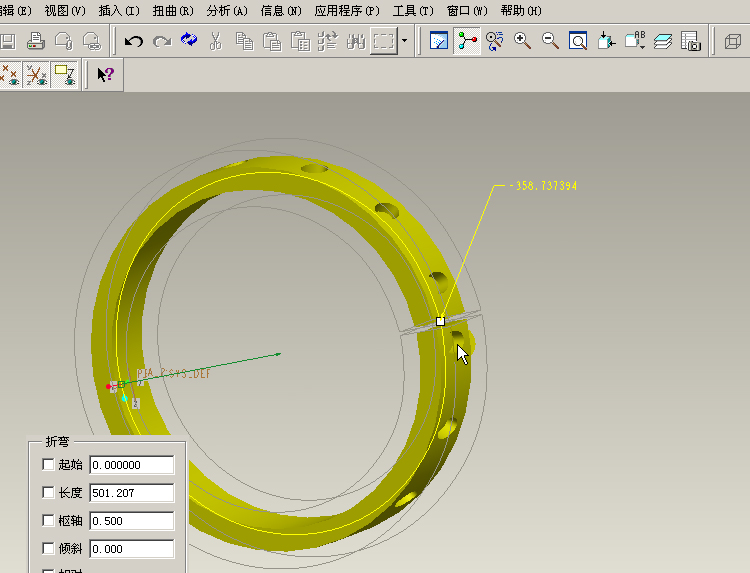Open the layers stack icon

pos(663,41)
